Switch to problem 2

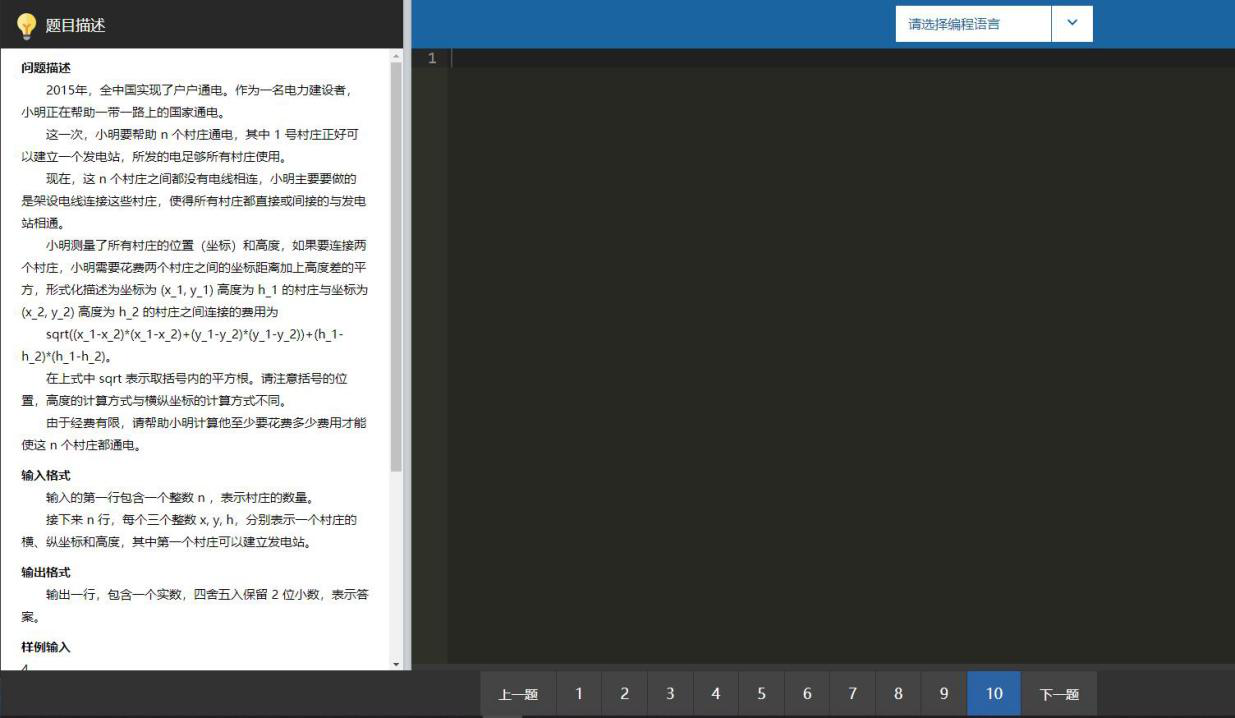tap(623, 693)
